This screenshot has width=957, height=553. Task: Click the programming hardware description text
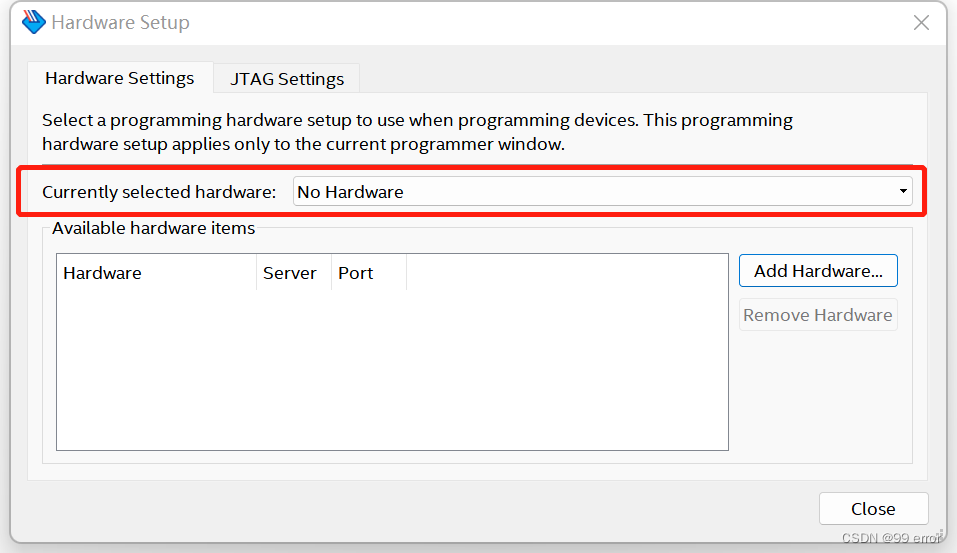point(417,132)
